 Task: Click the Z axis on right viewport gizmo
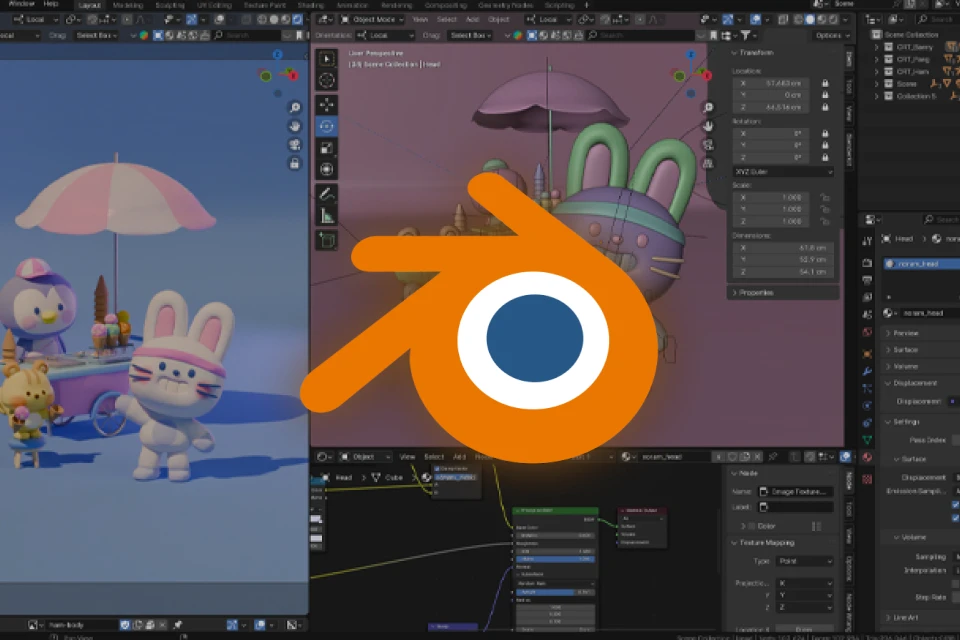tap(691, 55)
